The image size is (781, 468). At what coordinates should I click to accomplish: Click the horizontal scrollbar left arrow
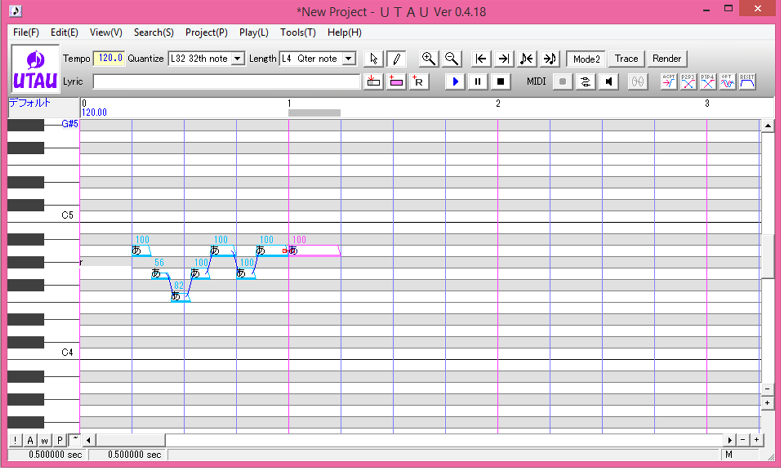coord(89,440)
